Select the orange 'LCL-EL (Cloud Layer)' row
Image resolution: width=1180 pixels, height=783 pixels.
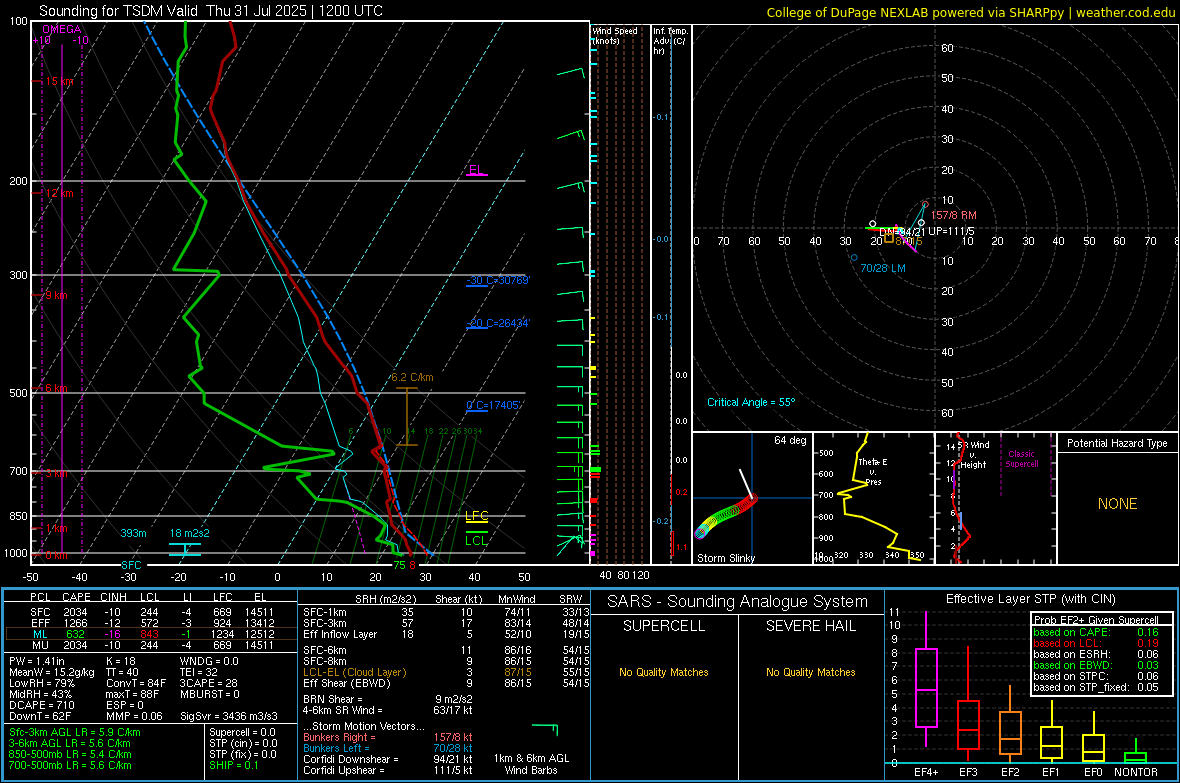(447, 672)
